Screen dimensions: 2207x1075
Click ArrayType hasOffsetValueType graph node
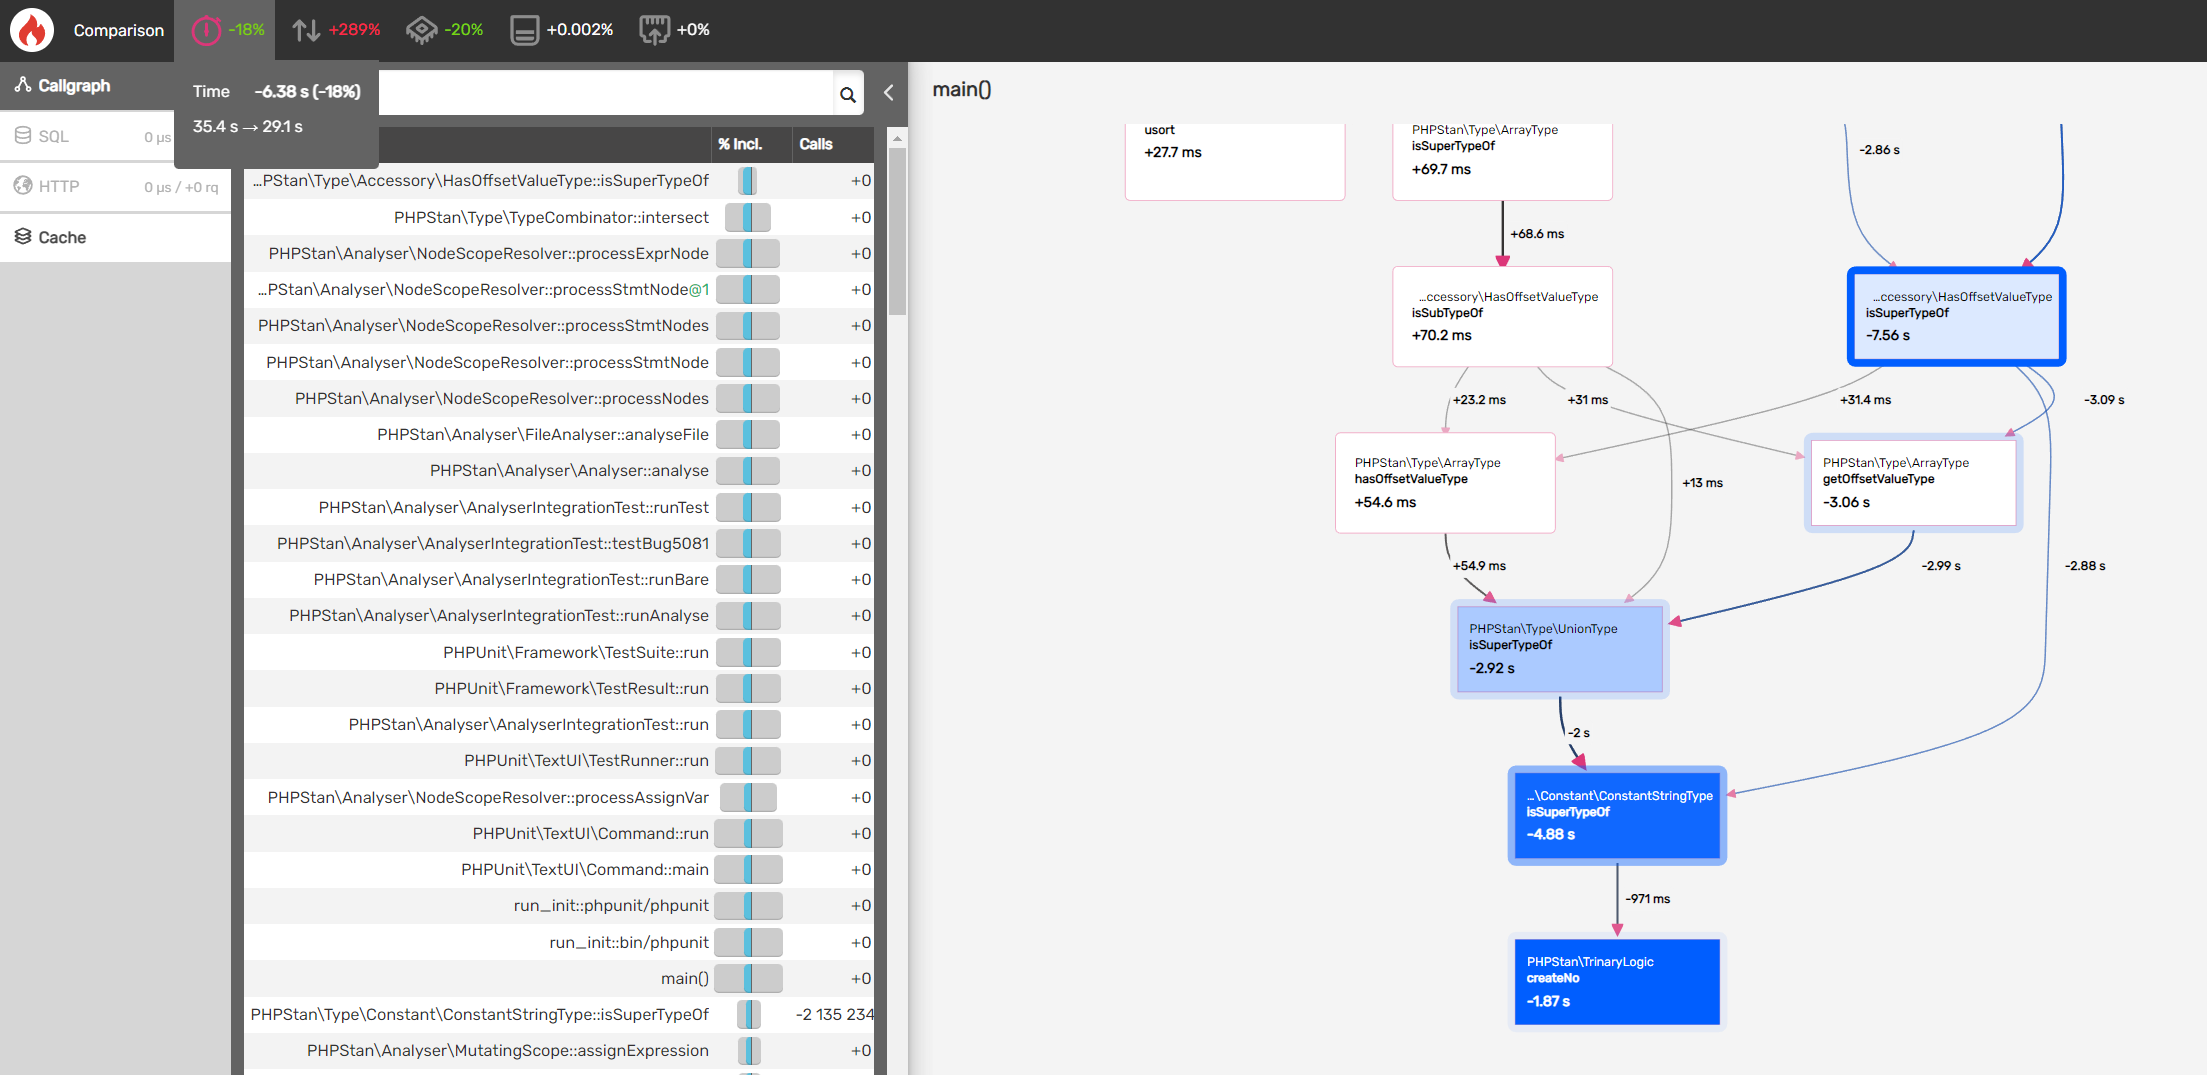coord(1445,482)
